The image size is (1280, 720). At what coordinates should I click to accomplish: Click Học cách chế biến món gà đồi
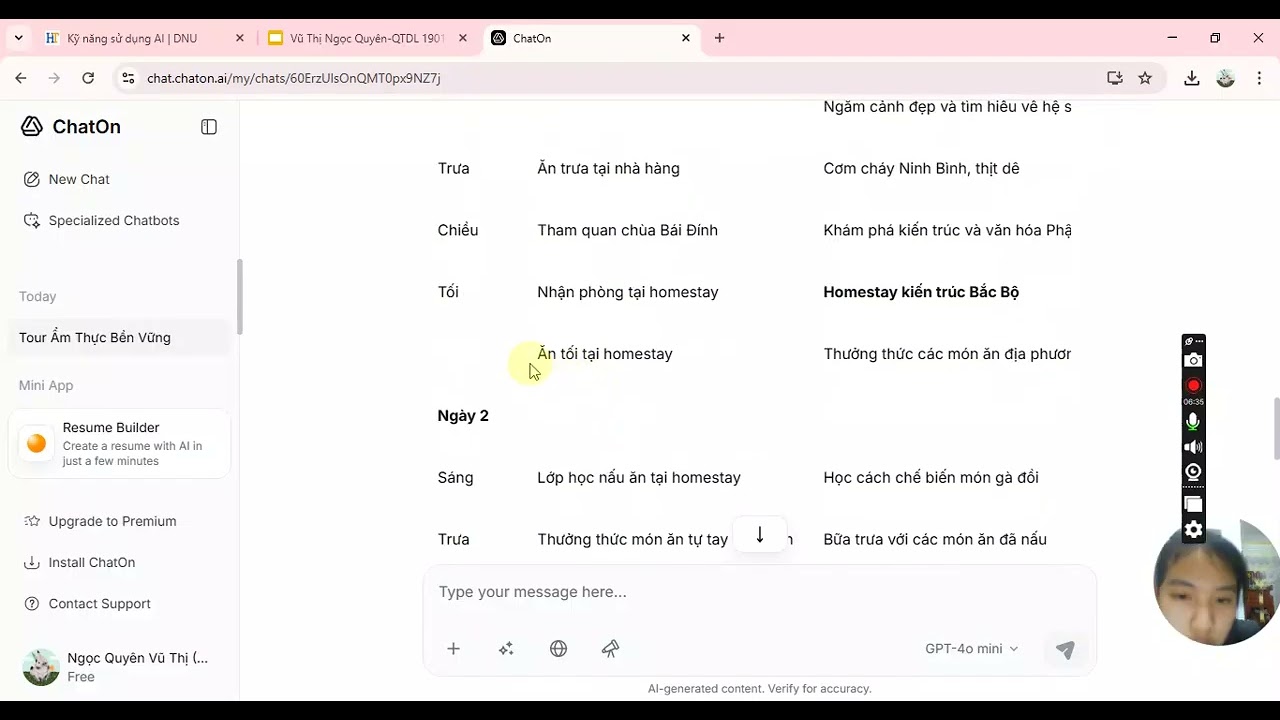click(x=931, y=477)
